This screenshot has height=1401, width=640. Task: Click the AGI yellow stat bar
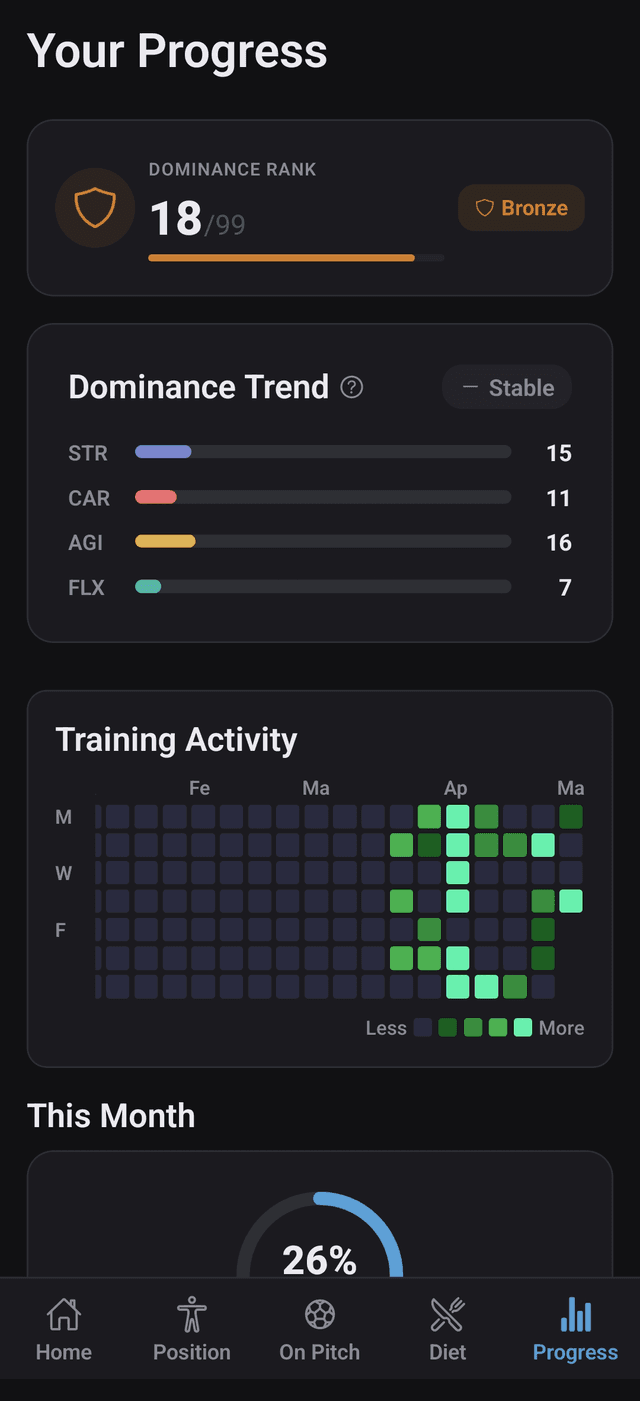coord(323,541)
